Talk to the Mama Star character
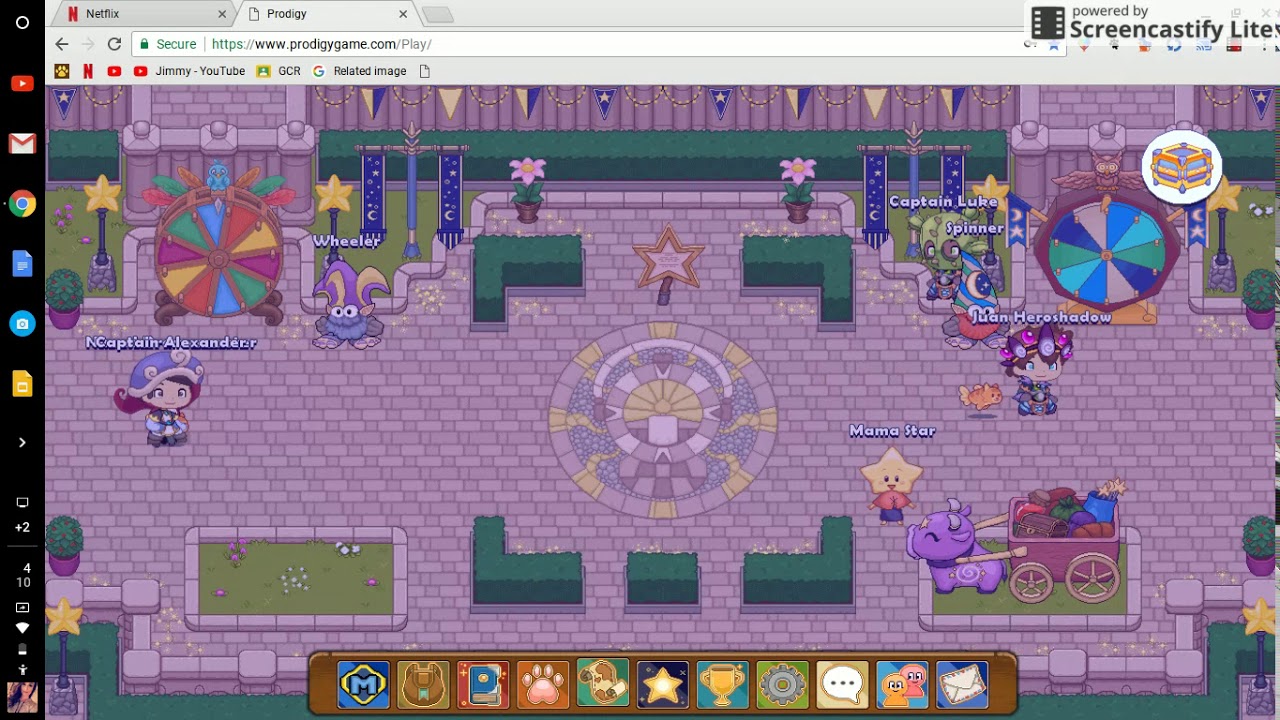 coord(891,484)
